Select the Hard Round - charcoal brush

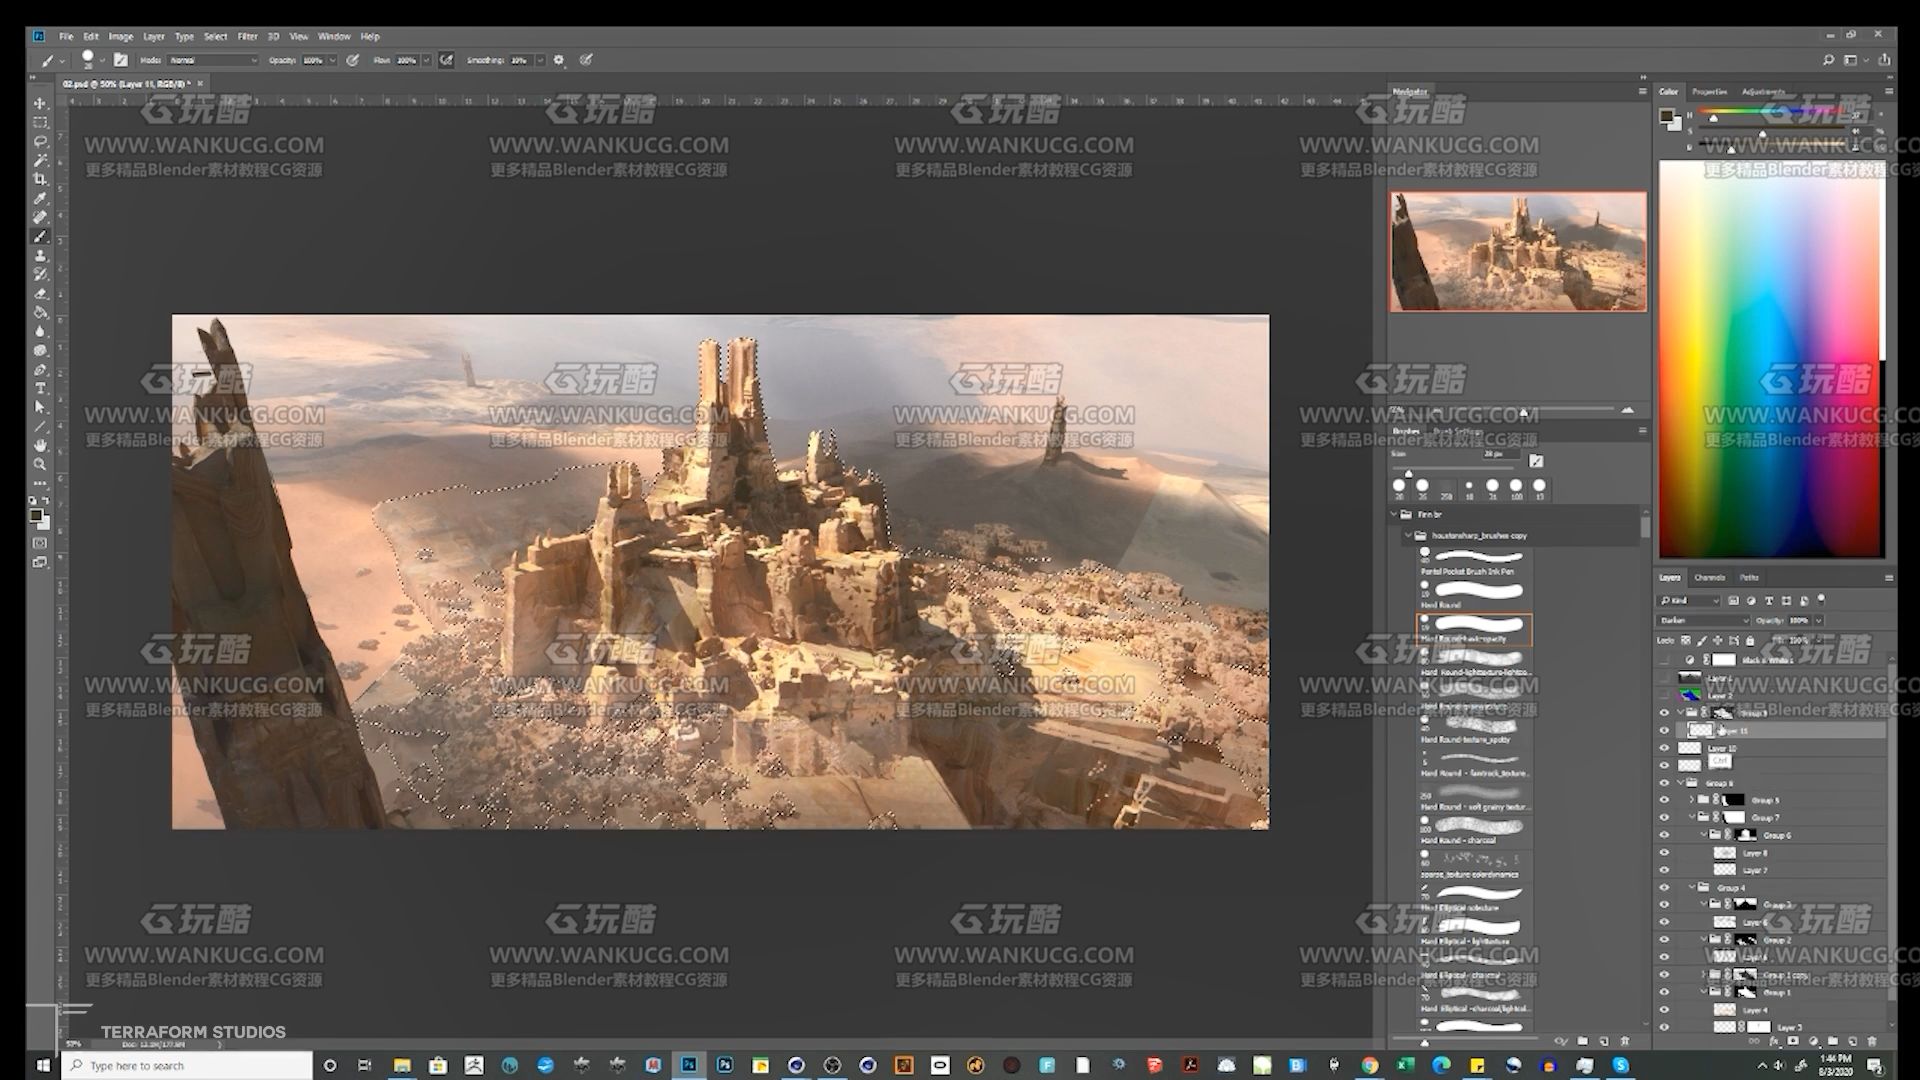tap(1475, 830)
